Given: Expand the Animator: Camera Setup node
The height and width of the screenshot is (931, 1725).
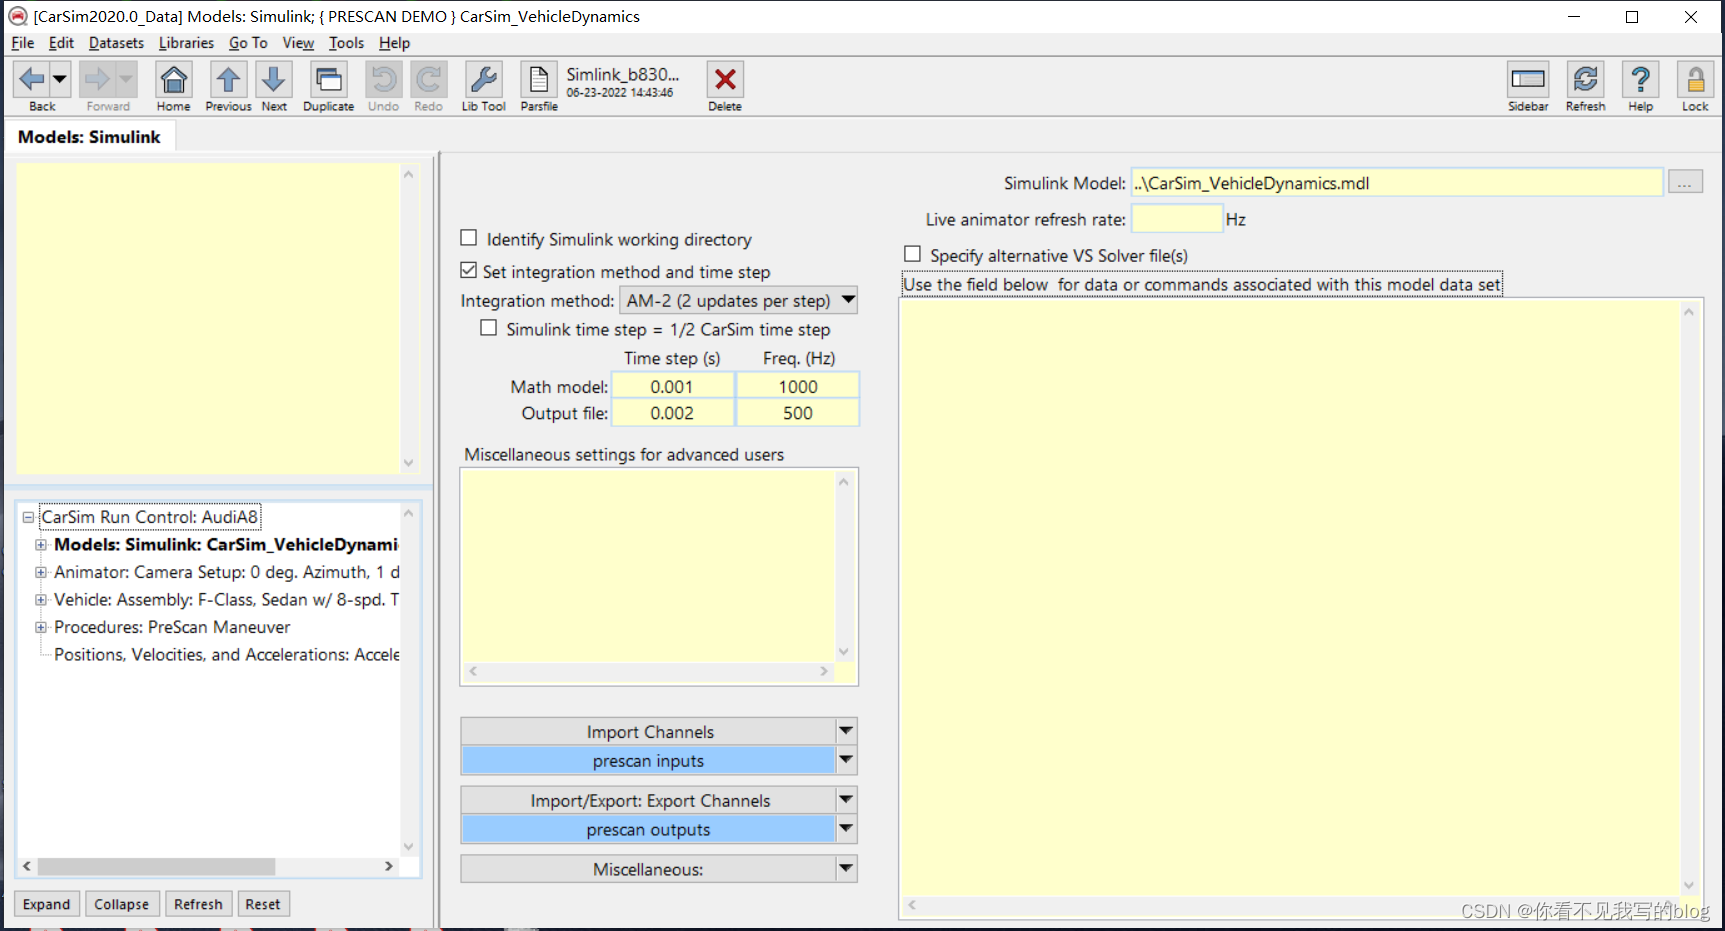Looking at the screenshot, I should [41, 572].
